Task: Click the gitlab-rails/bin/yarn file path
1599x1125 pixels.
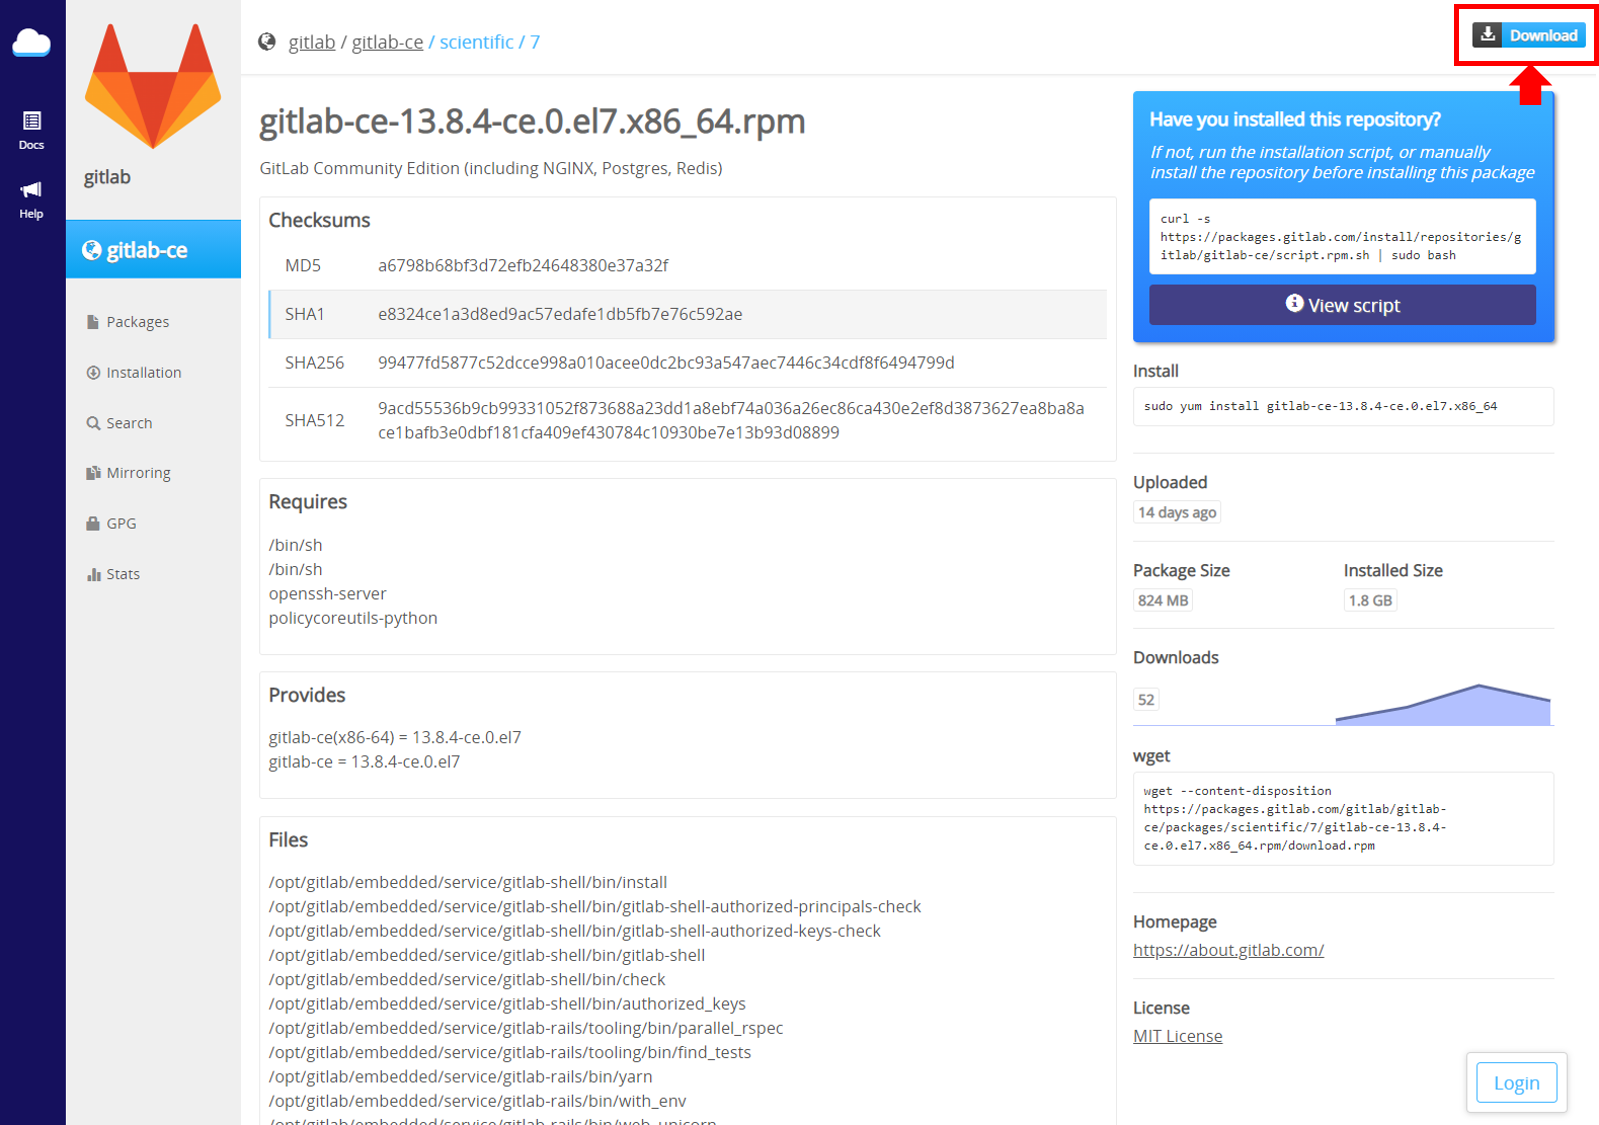Action: [460, 1077]
